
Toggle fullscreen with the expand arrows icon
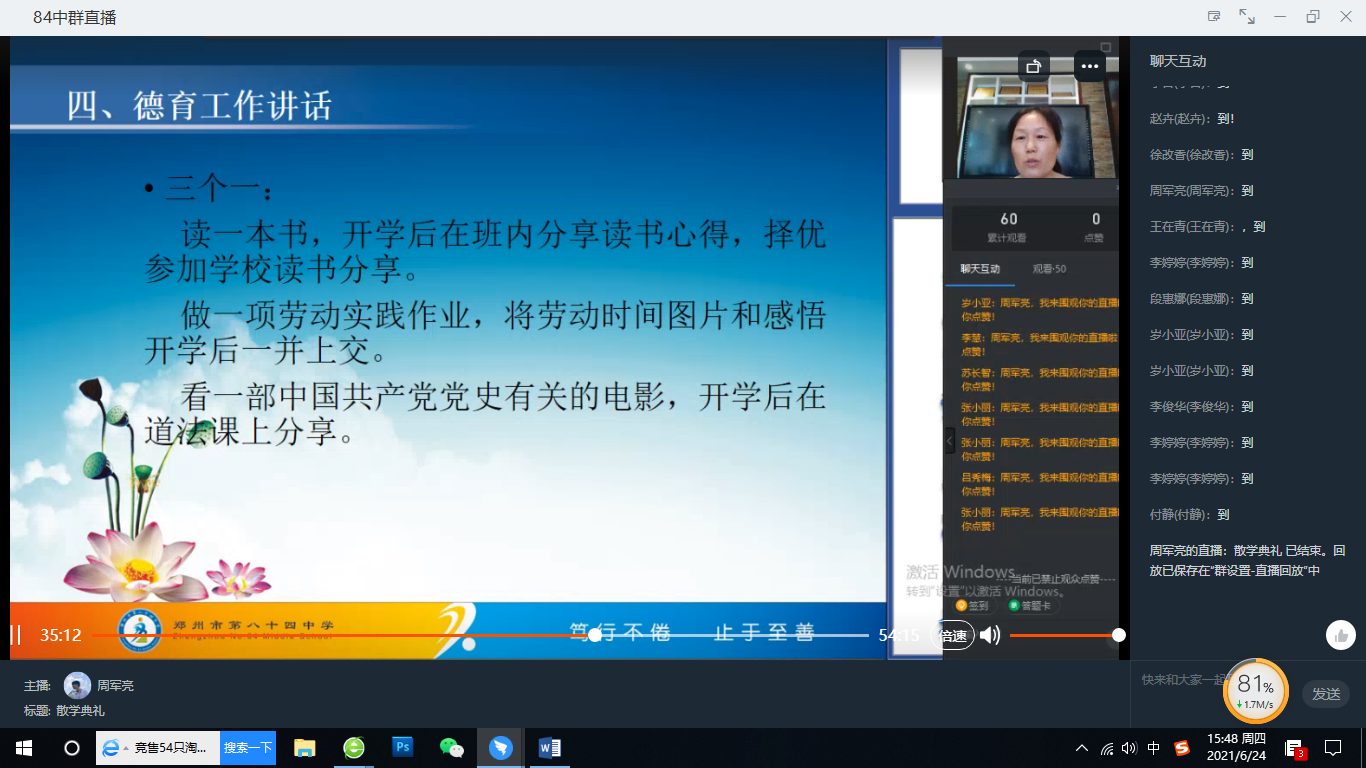tap(1247, 16)
